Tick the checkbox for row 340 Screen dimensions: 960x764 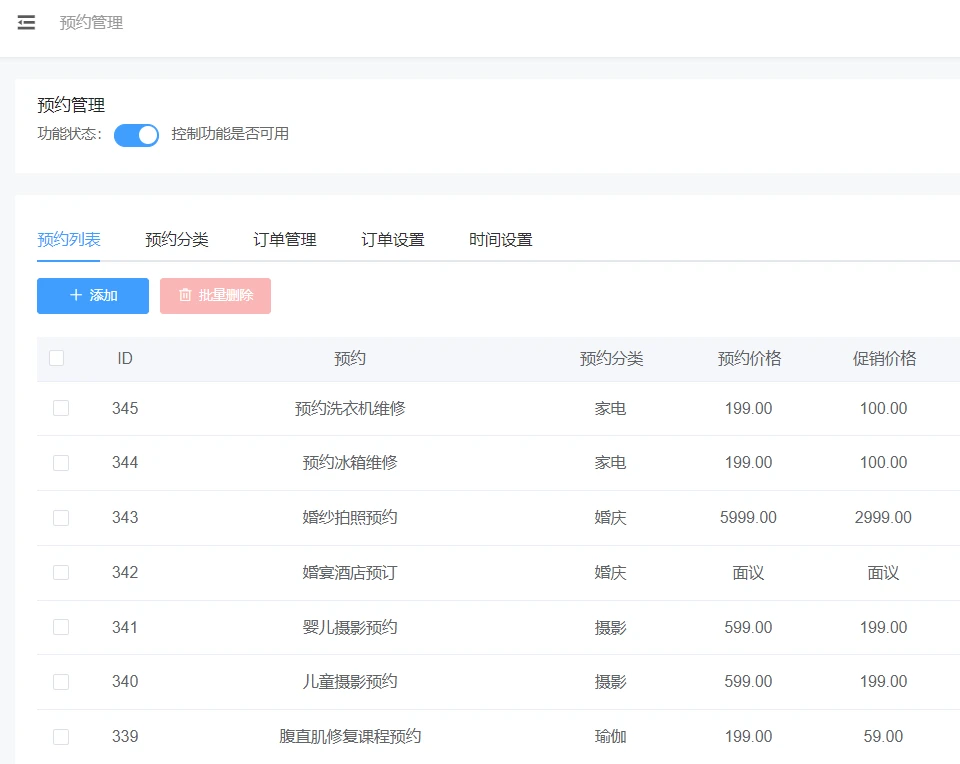click(61, 682)
